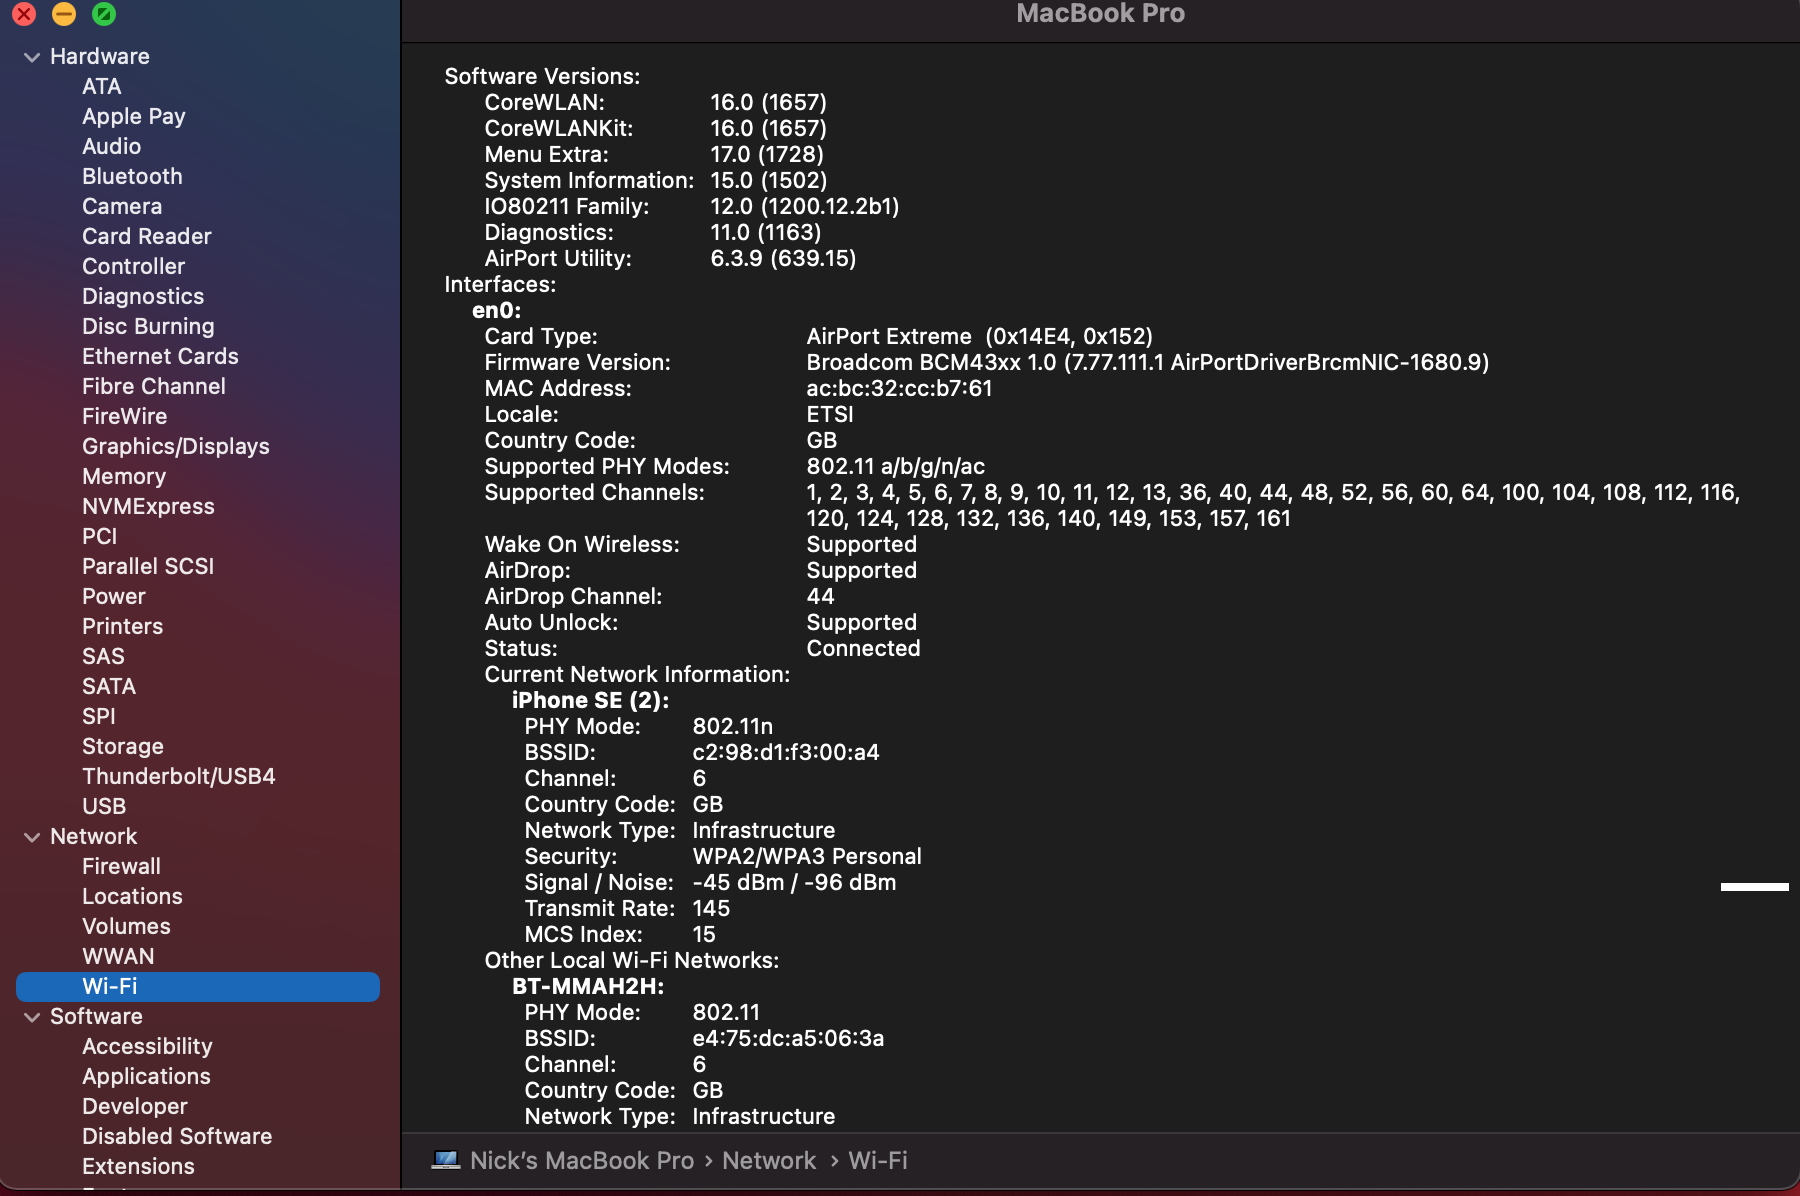Click the -45 dBm / -96 dBm signal value
The height and width of the screenshot is (1196, 1800).
(795, 883)
